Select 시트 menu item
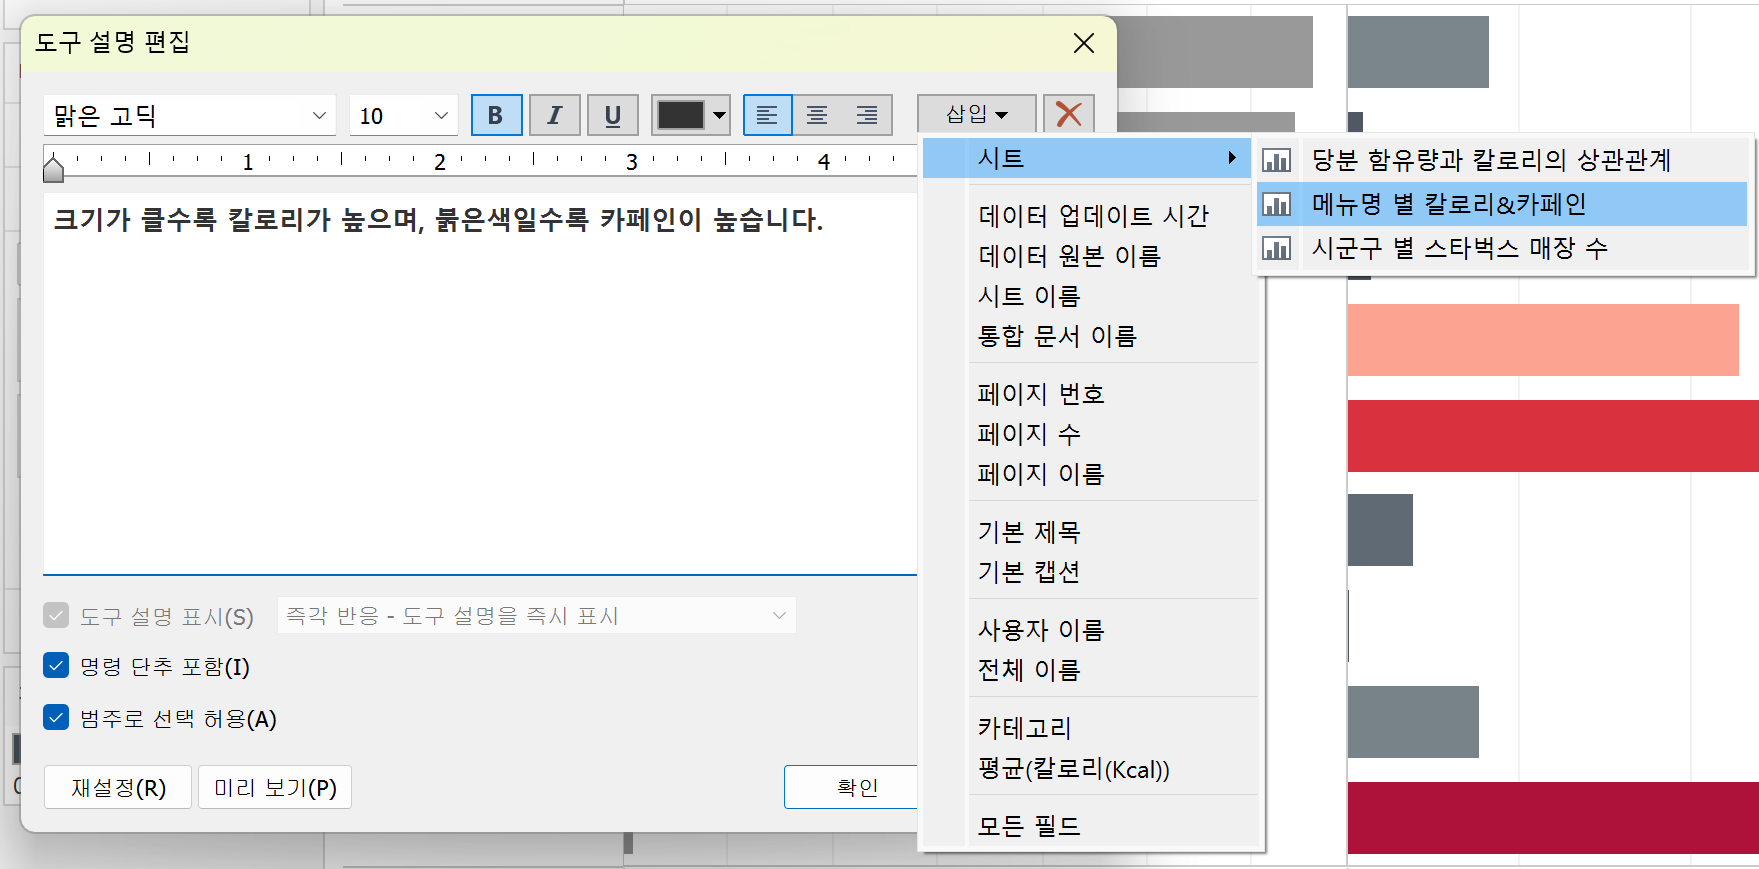1759x869 pixels. [1087, 158]
